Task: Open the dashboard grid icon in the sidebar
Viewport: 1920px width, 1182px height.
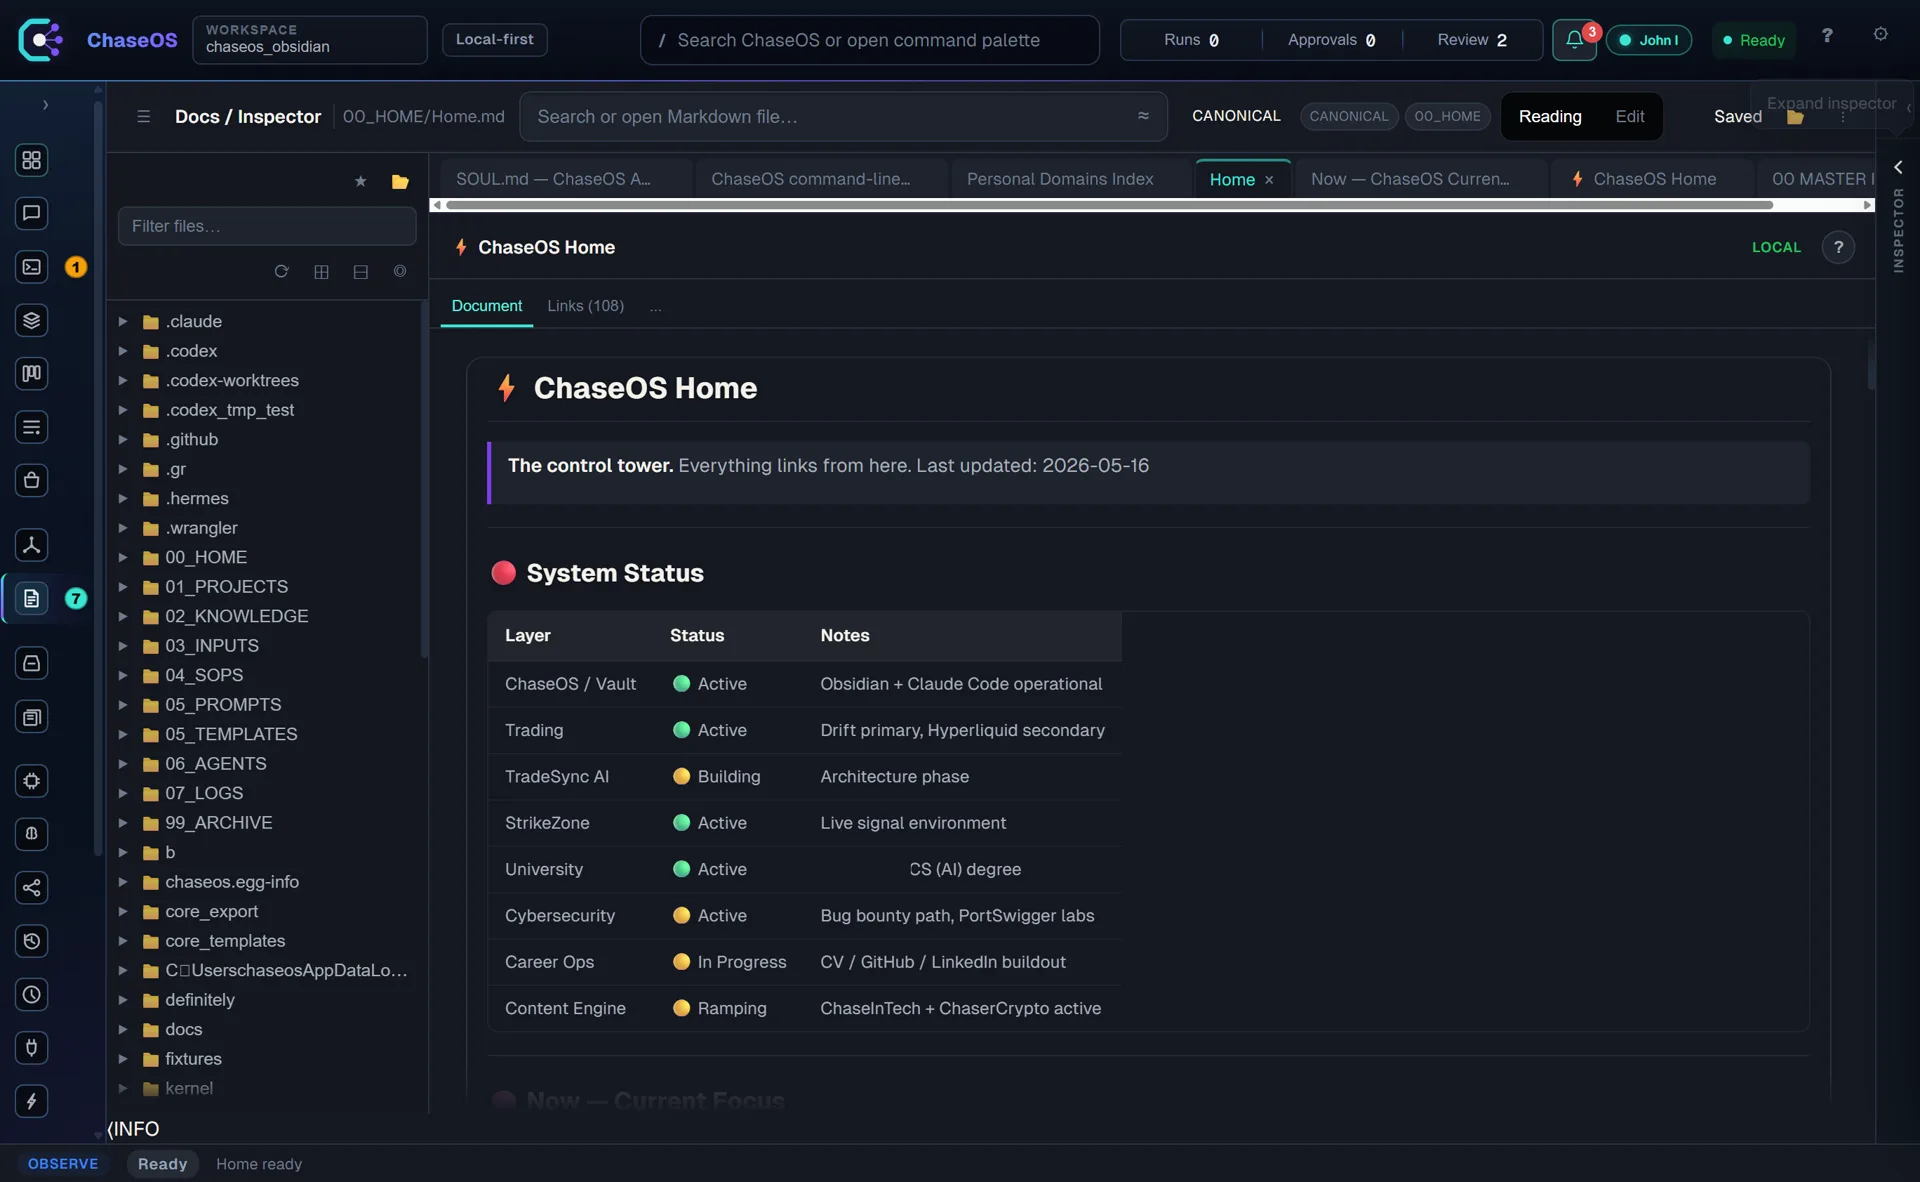Action: coord(31,160)
